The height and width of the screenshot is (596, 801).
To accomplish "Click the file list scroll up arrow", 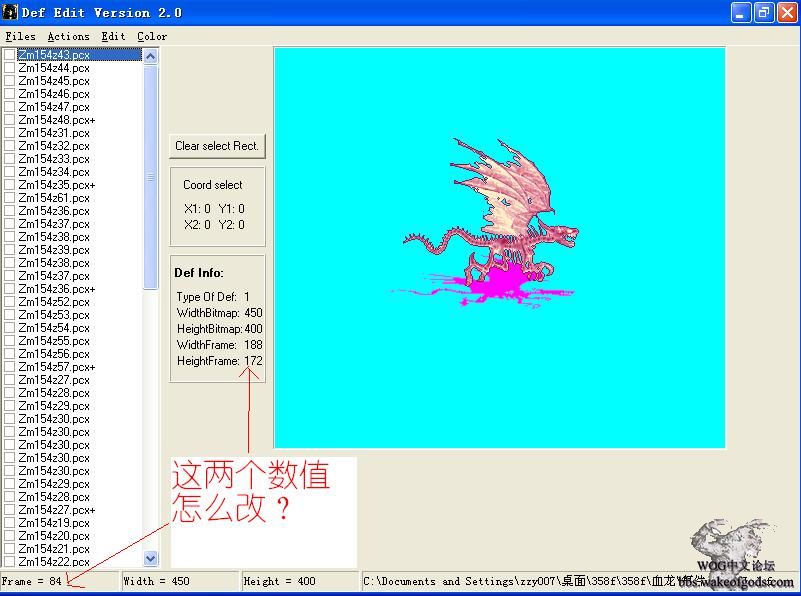I will click(151, 56).
